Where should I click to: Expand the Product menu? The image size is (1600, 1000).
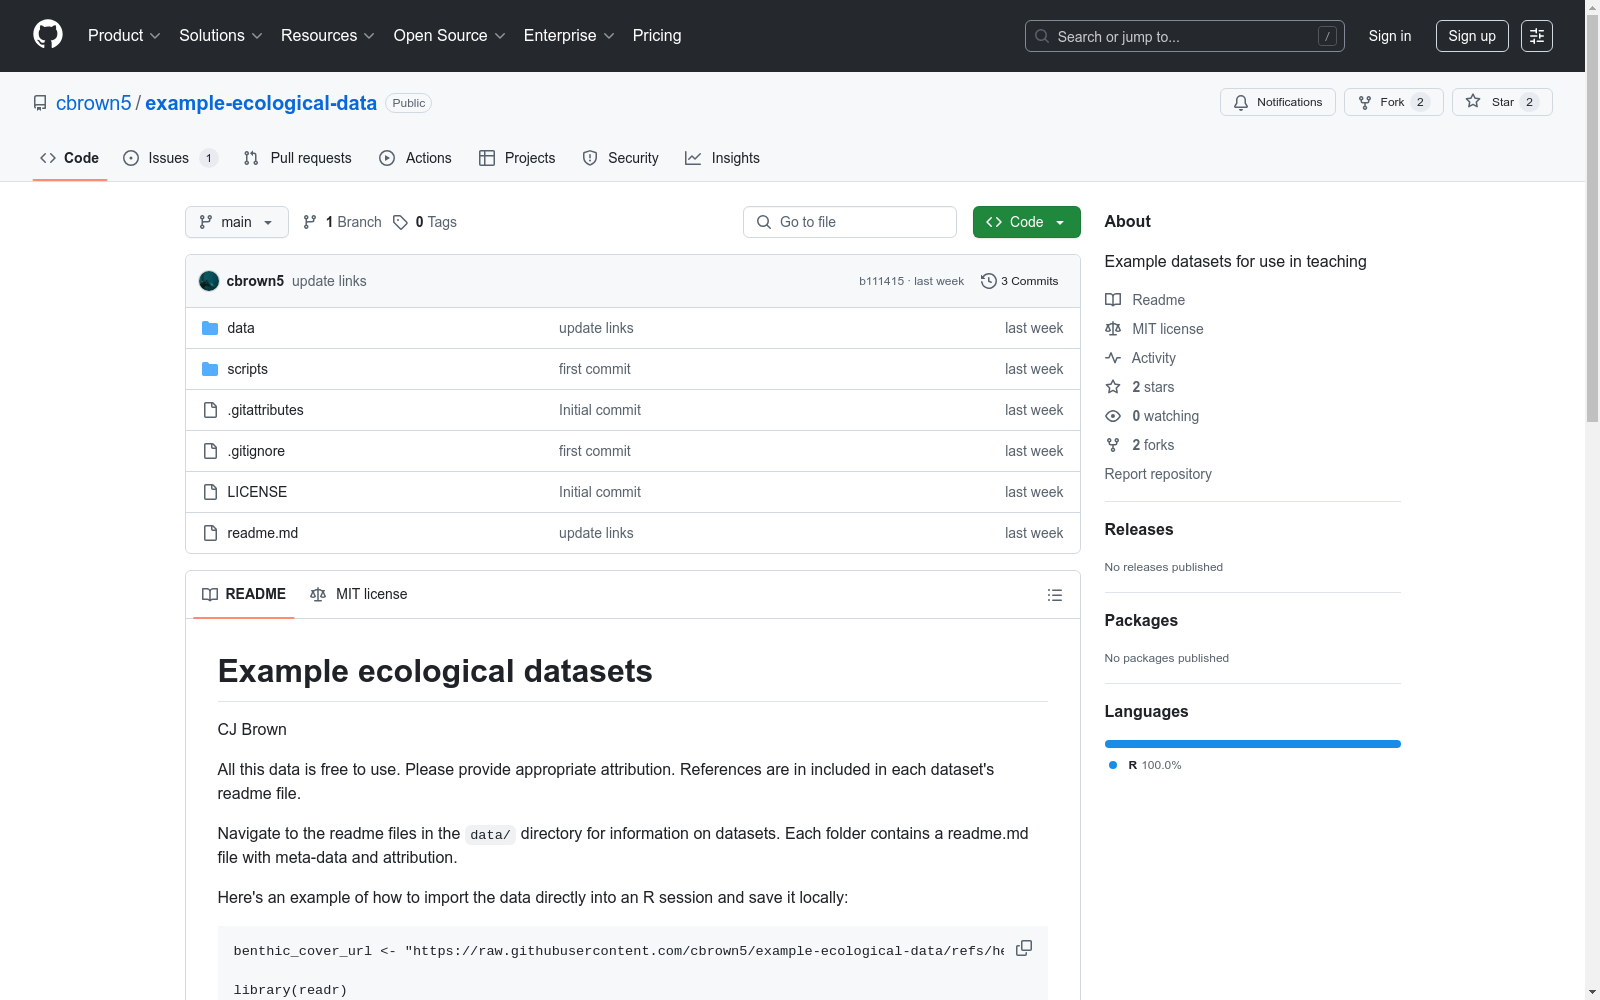124,35
